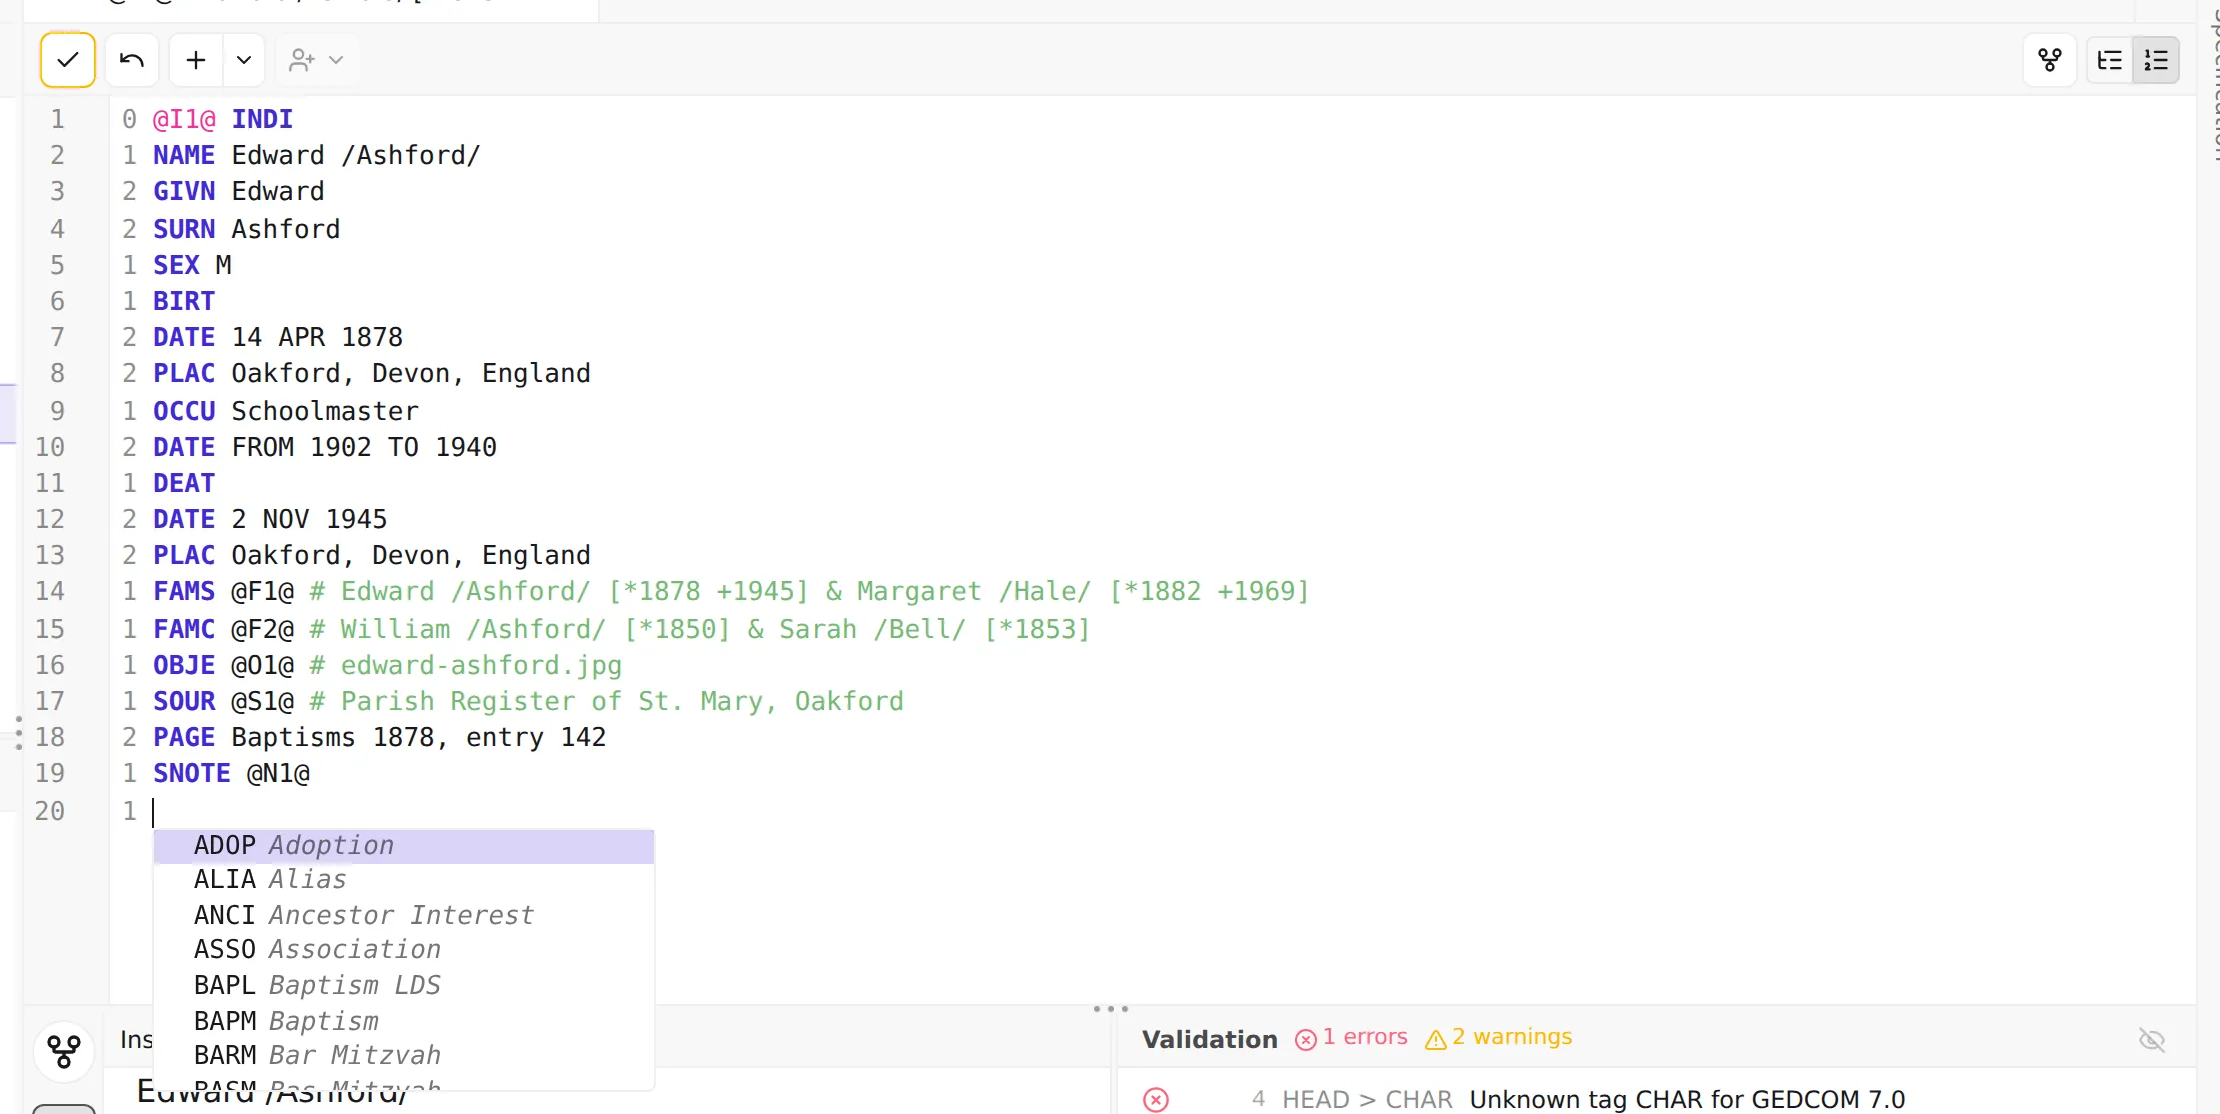Image resolution: width=2220 pixels, height=1114 pixels.
Task: Follow the @S1@ source reference
Action: pos(263,702)
